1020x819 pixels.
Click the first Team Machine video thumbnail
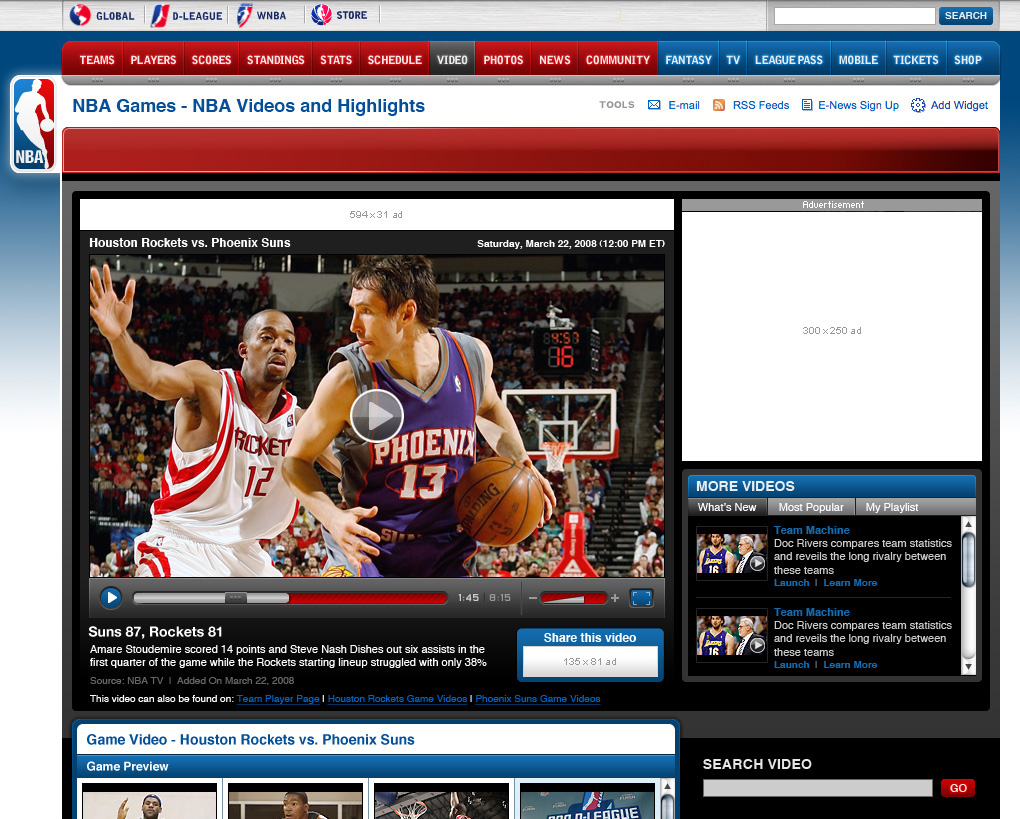(731, 553)
